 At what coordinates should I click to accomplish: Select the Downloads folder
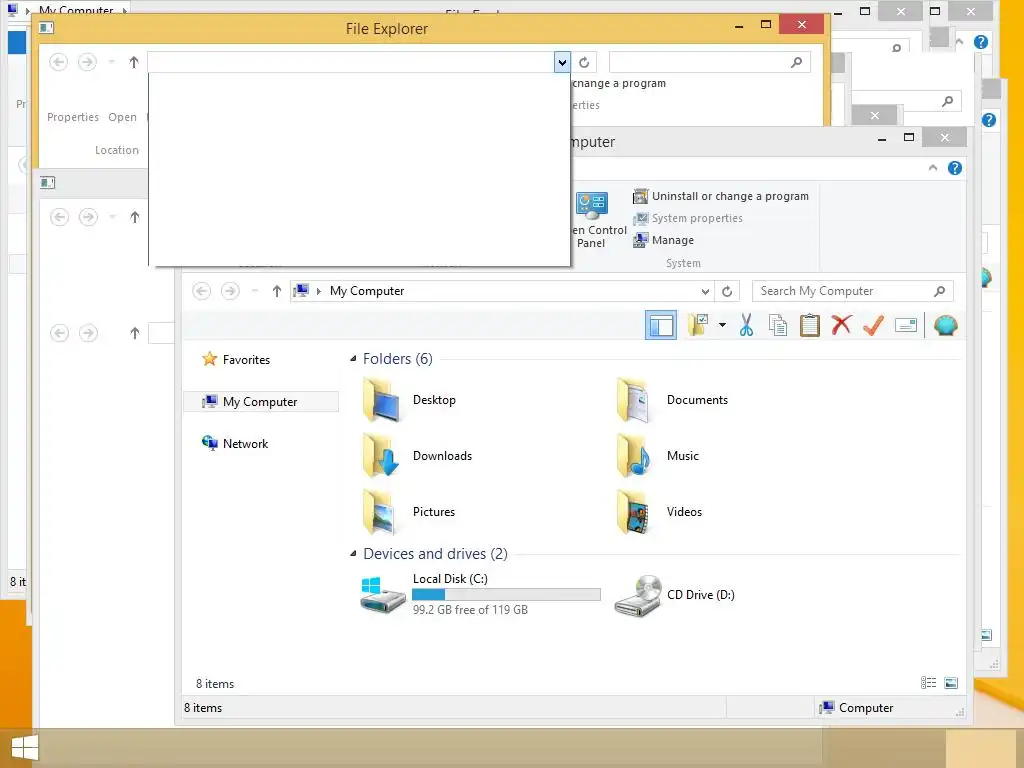coord(417,456)
